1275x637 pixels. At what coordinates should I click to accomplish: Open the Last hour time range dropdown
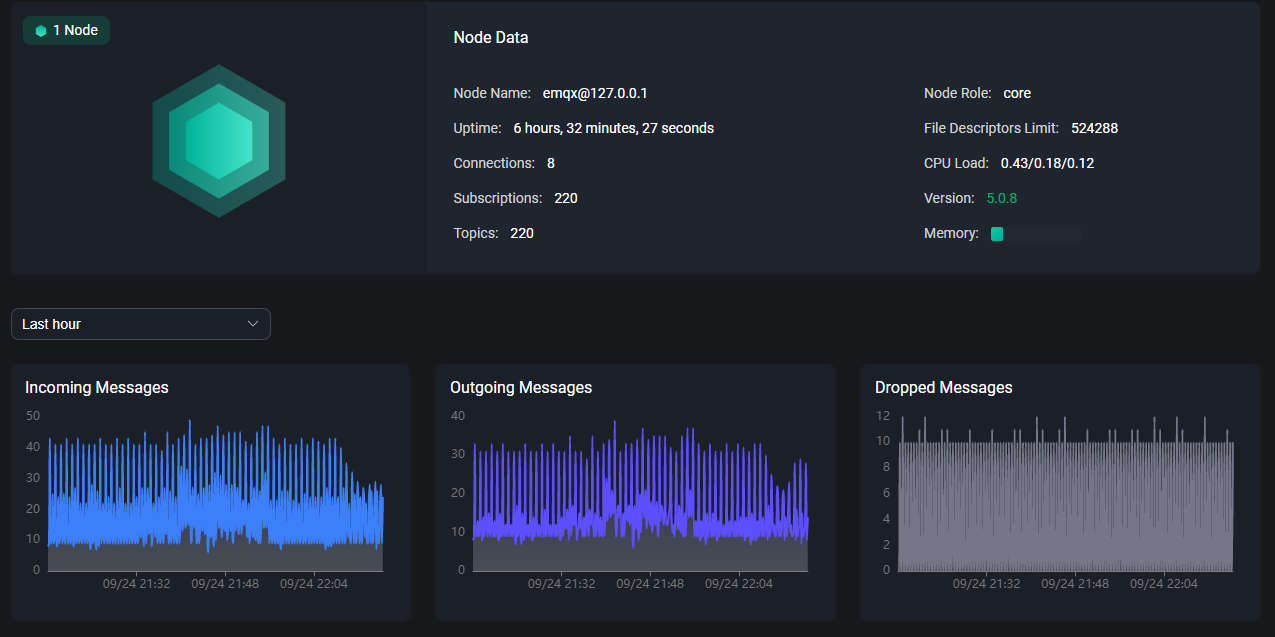click(x=141, y=324)
